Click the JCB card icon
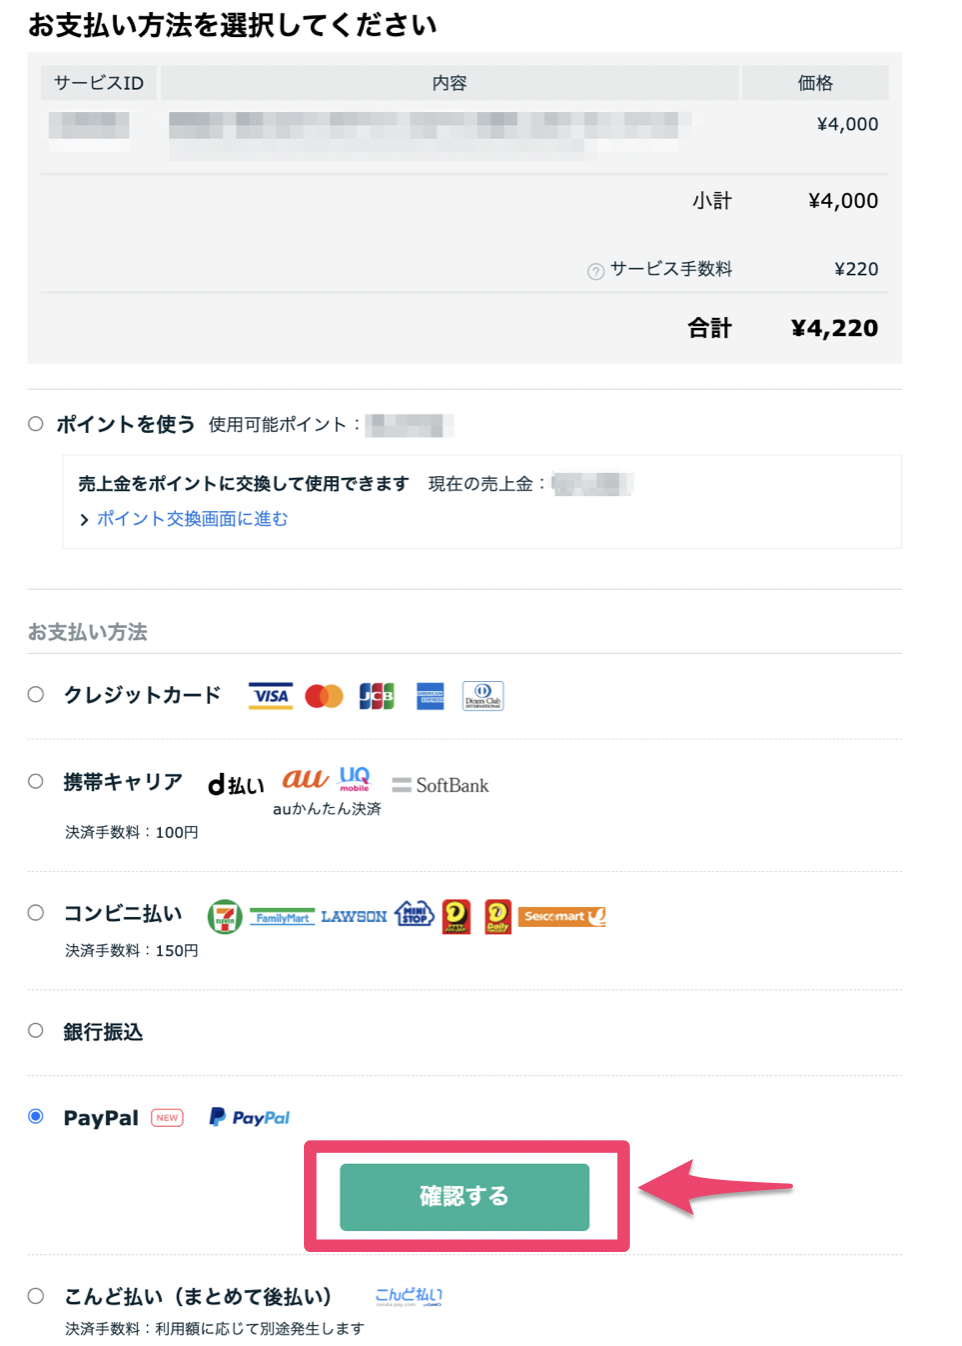This screenshot has height=1346, width=962. point(376,696)
